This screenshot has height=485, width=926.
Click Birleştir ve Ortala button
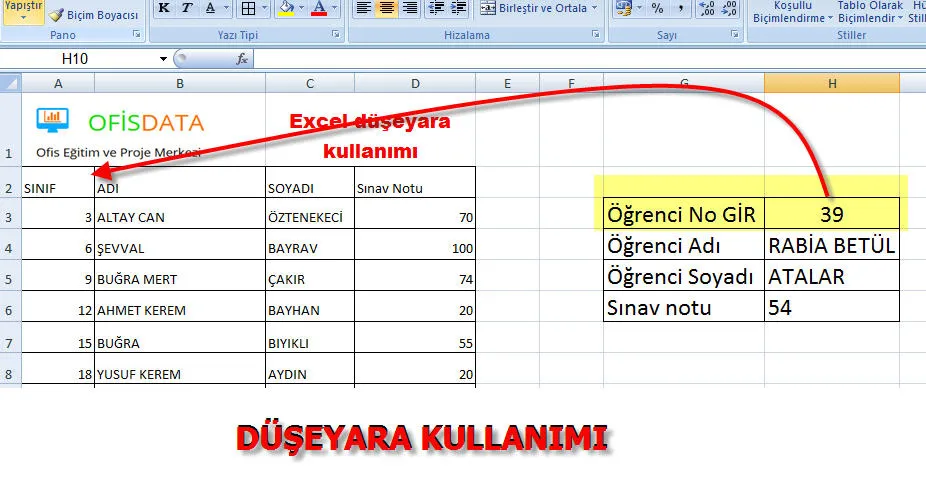(537, 9)
